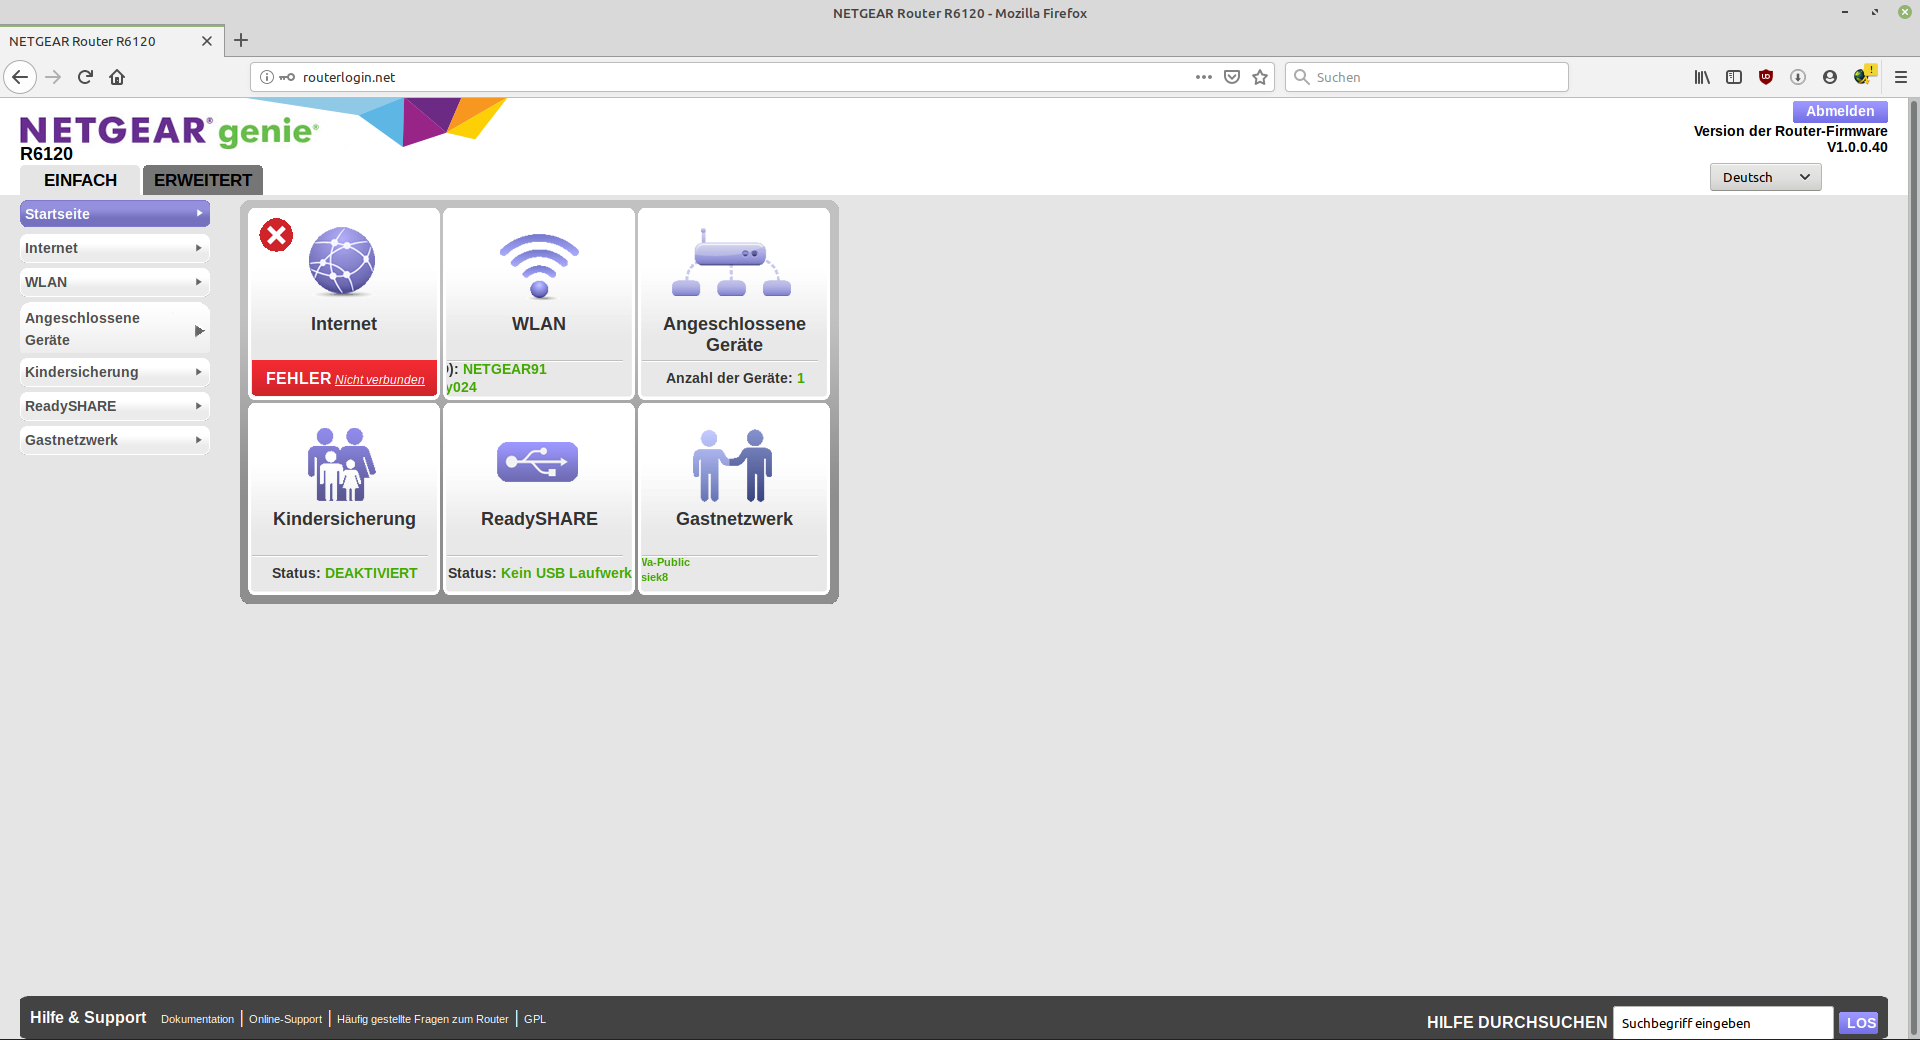Open the WLAN wifi signal icon
1920x1040 pixels.
(539, 266)
